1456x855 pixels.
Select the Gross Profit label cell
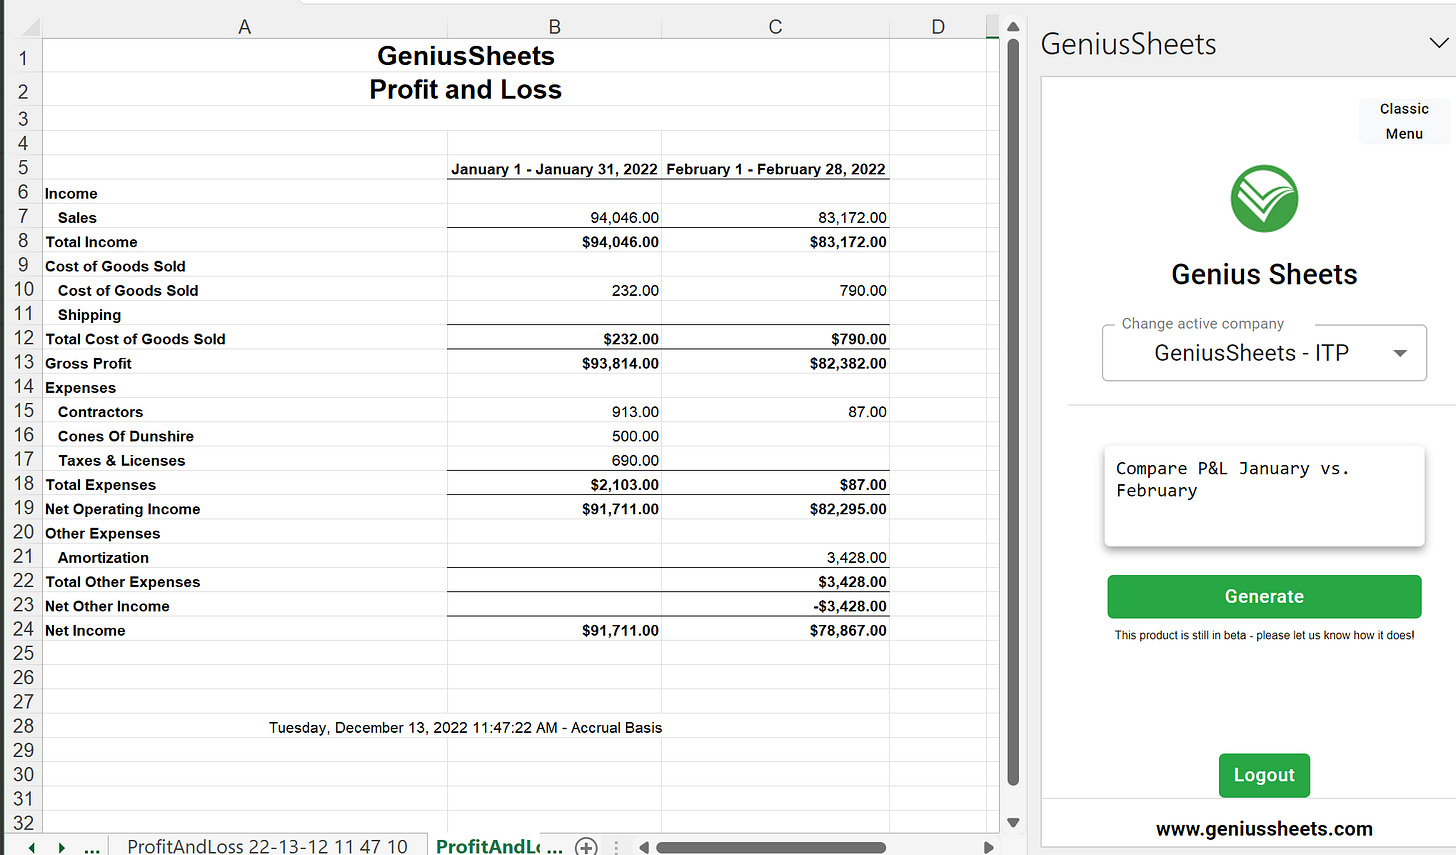pyautogui.click(x=244, y=363)
